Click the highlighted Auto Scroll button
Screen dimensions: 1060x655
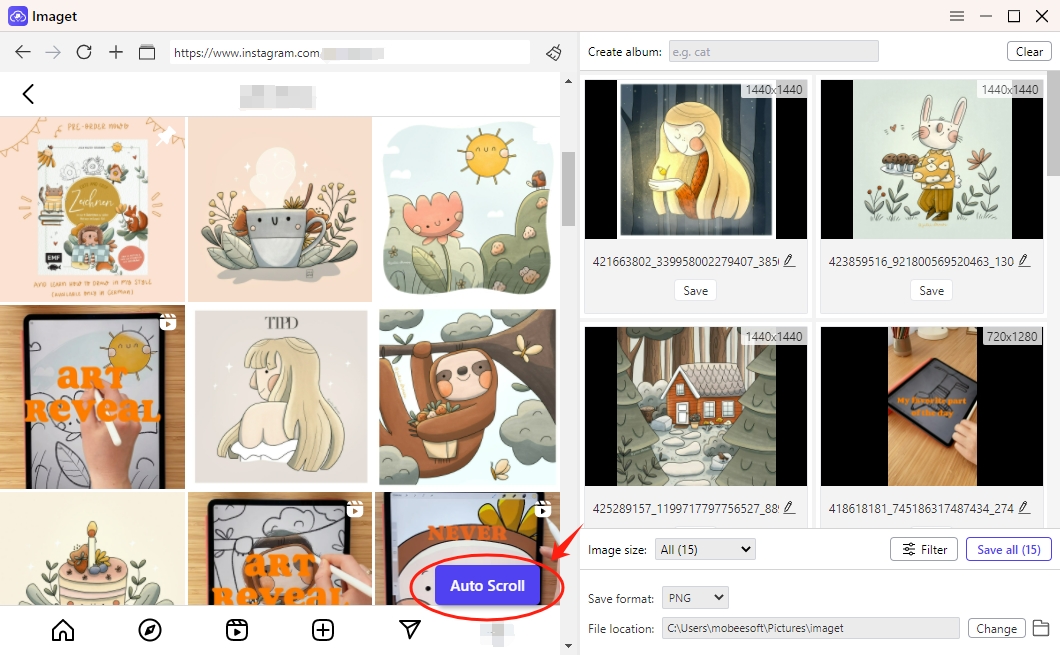(x=487, y=586)
